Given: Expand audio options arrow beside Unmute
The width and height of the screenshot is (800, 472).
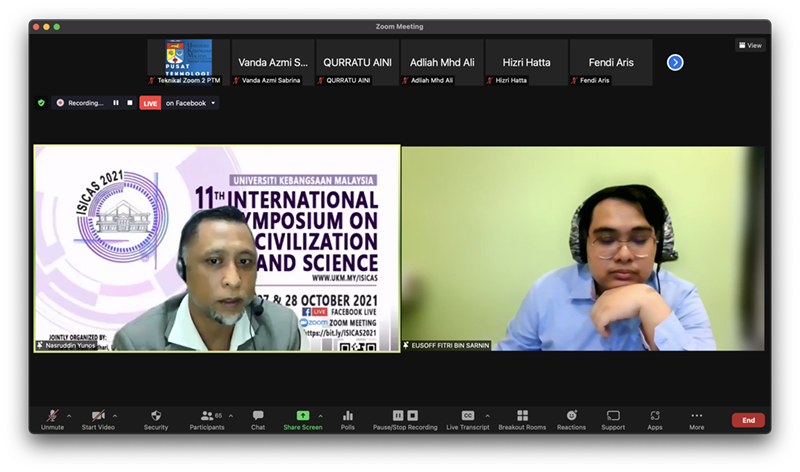Looking at the screenshot, I should [x=71, y=415].
